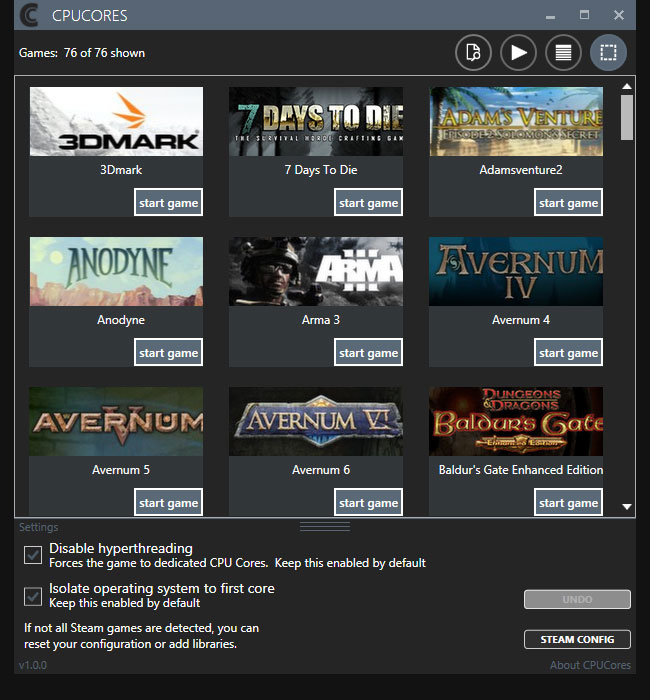Click the 'Baldur's Gate Enhanced Edition' title text
The height and width of the screenshot is (700, 650).
pyautogui.click(x=521, y=470)
